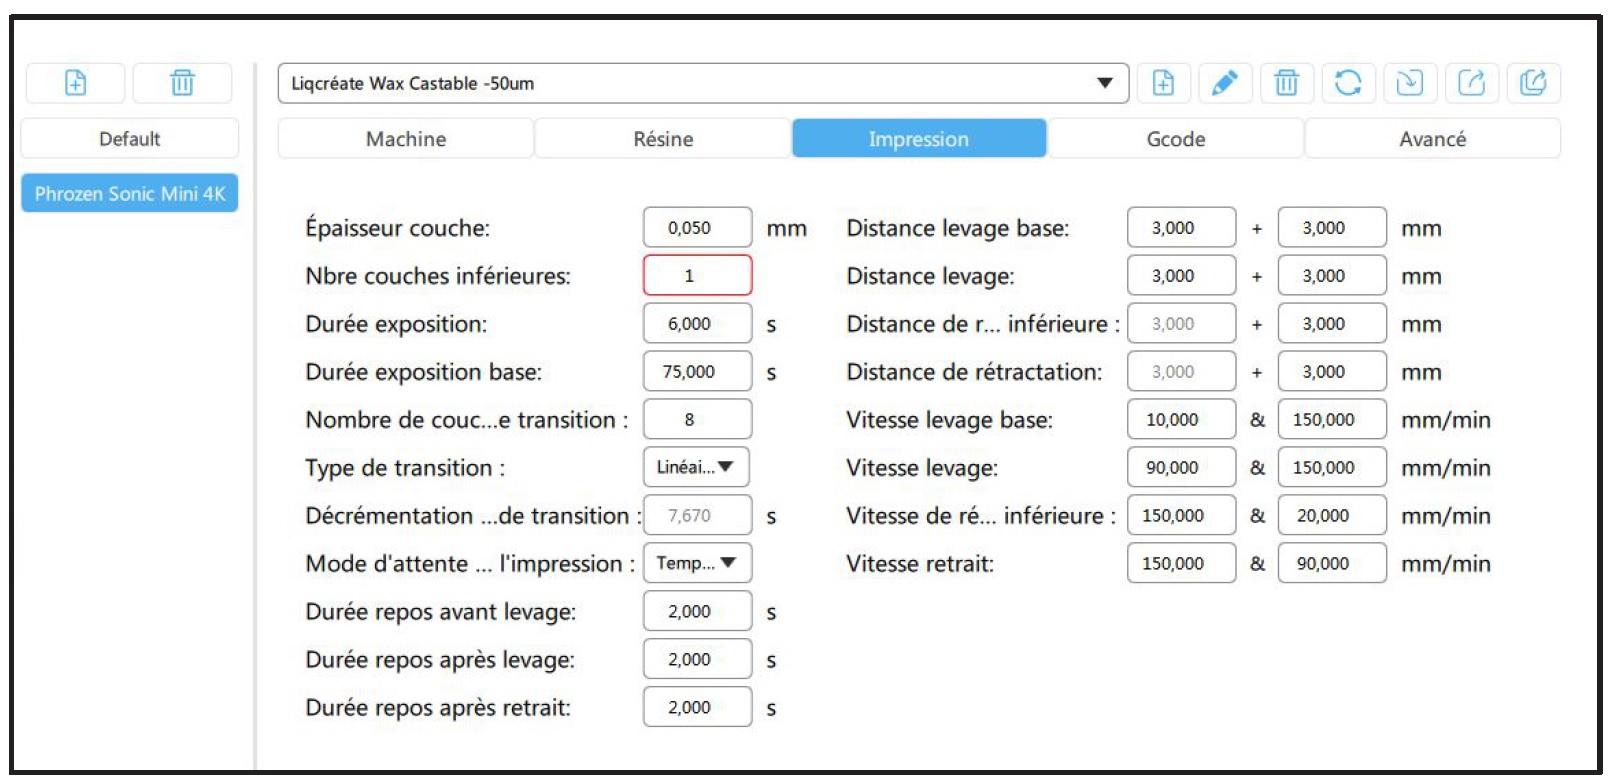The height and width of the screenshot is (782, 1619).
Task: Click the Vitesse levage 150,000 field
Action: pos(1332,467)
